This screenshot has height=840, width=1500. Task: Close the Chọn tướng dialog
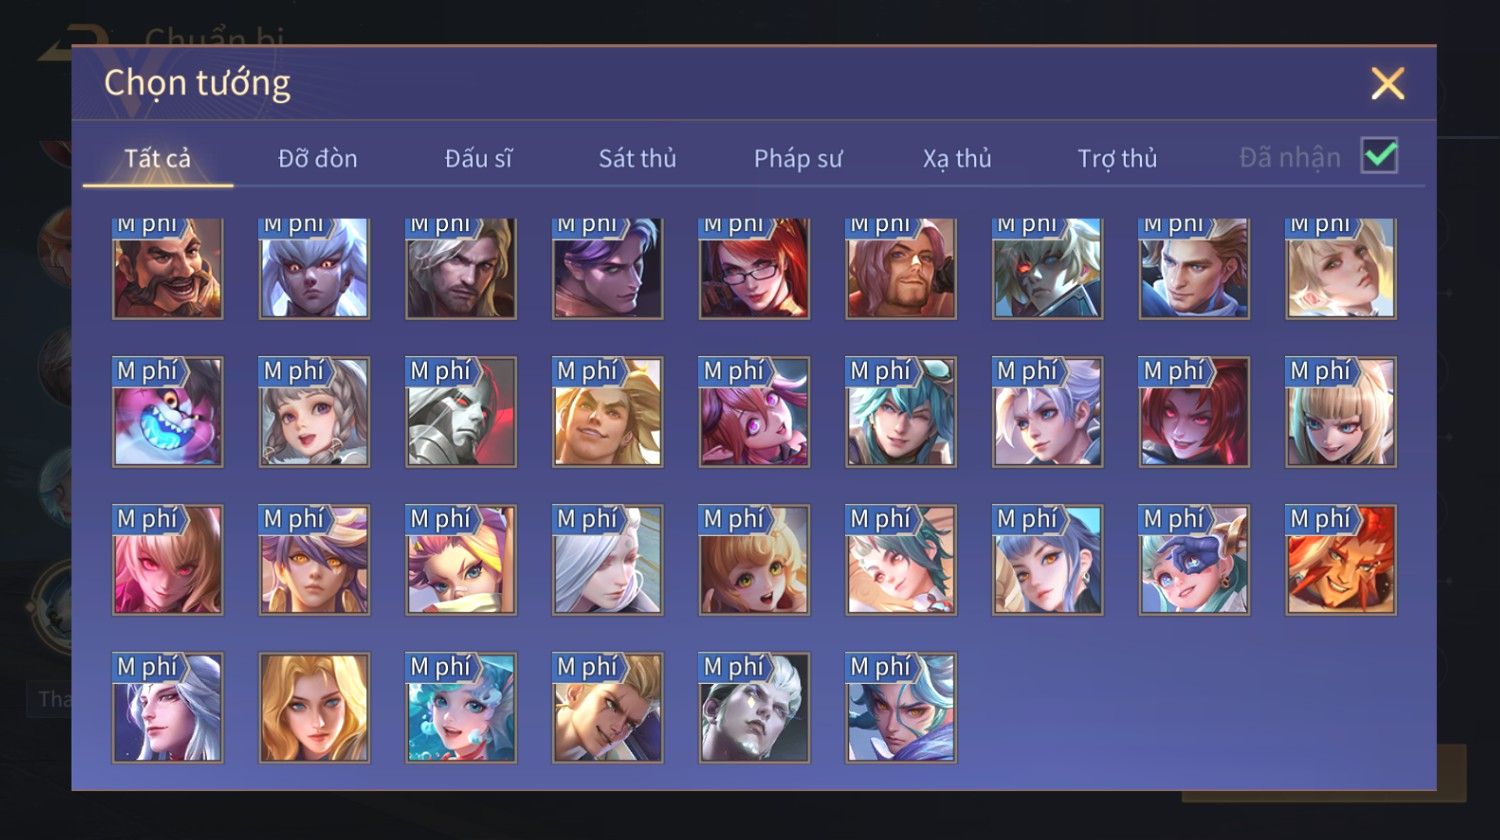[x=1388, y=84]
